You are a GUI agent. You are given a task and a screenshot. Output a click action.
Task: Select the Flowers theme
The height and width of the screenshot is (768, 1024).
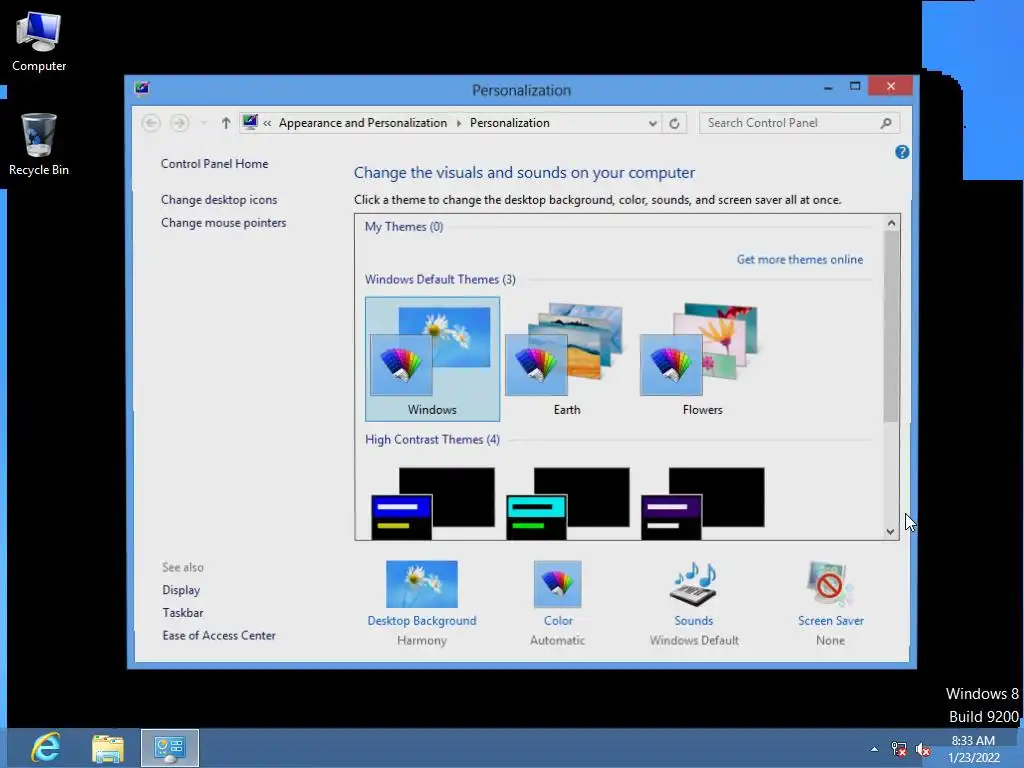(x=702, y=359)
